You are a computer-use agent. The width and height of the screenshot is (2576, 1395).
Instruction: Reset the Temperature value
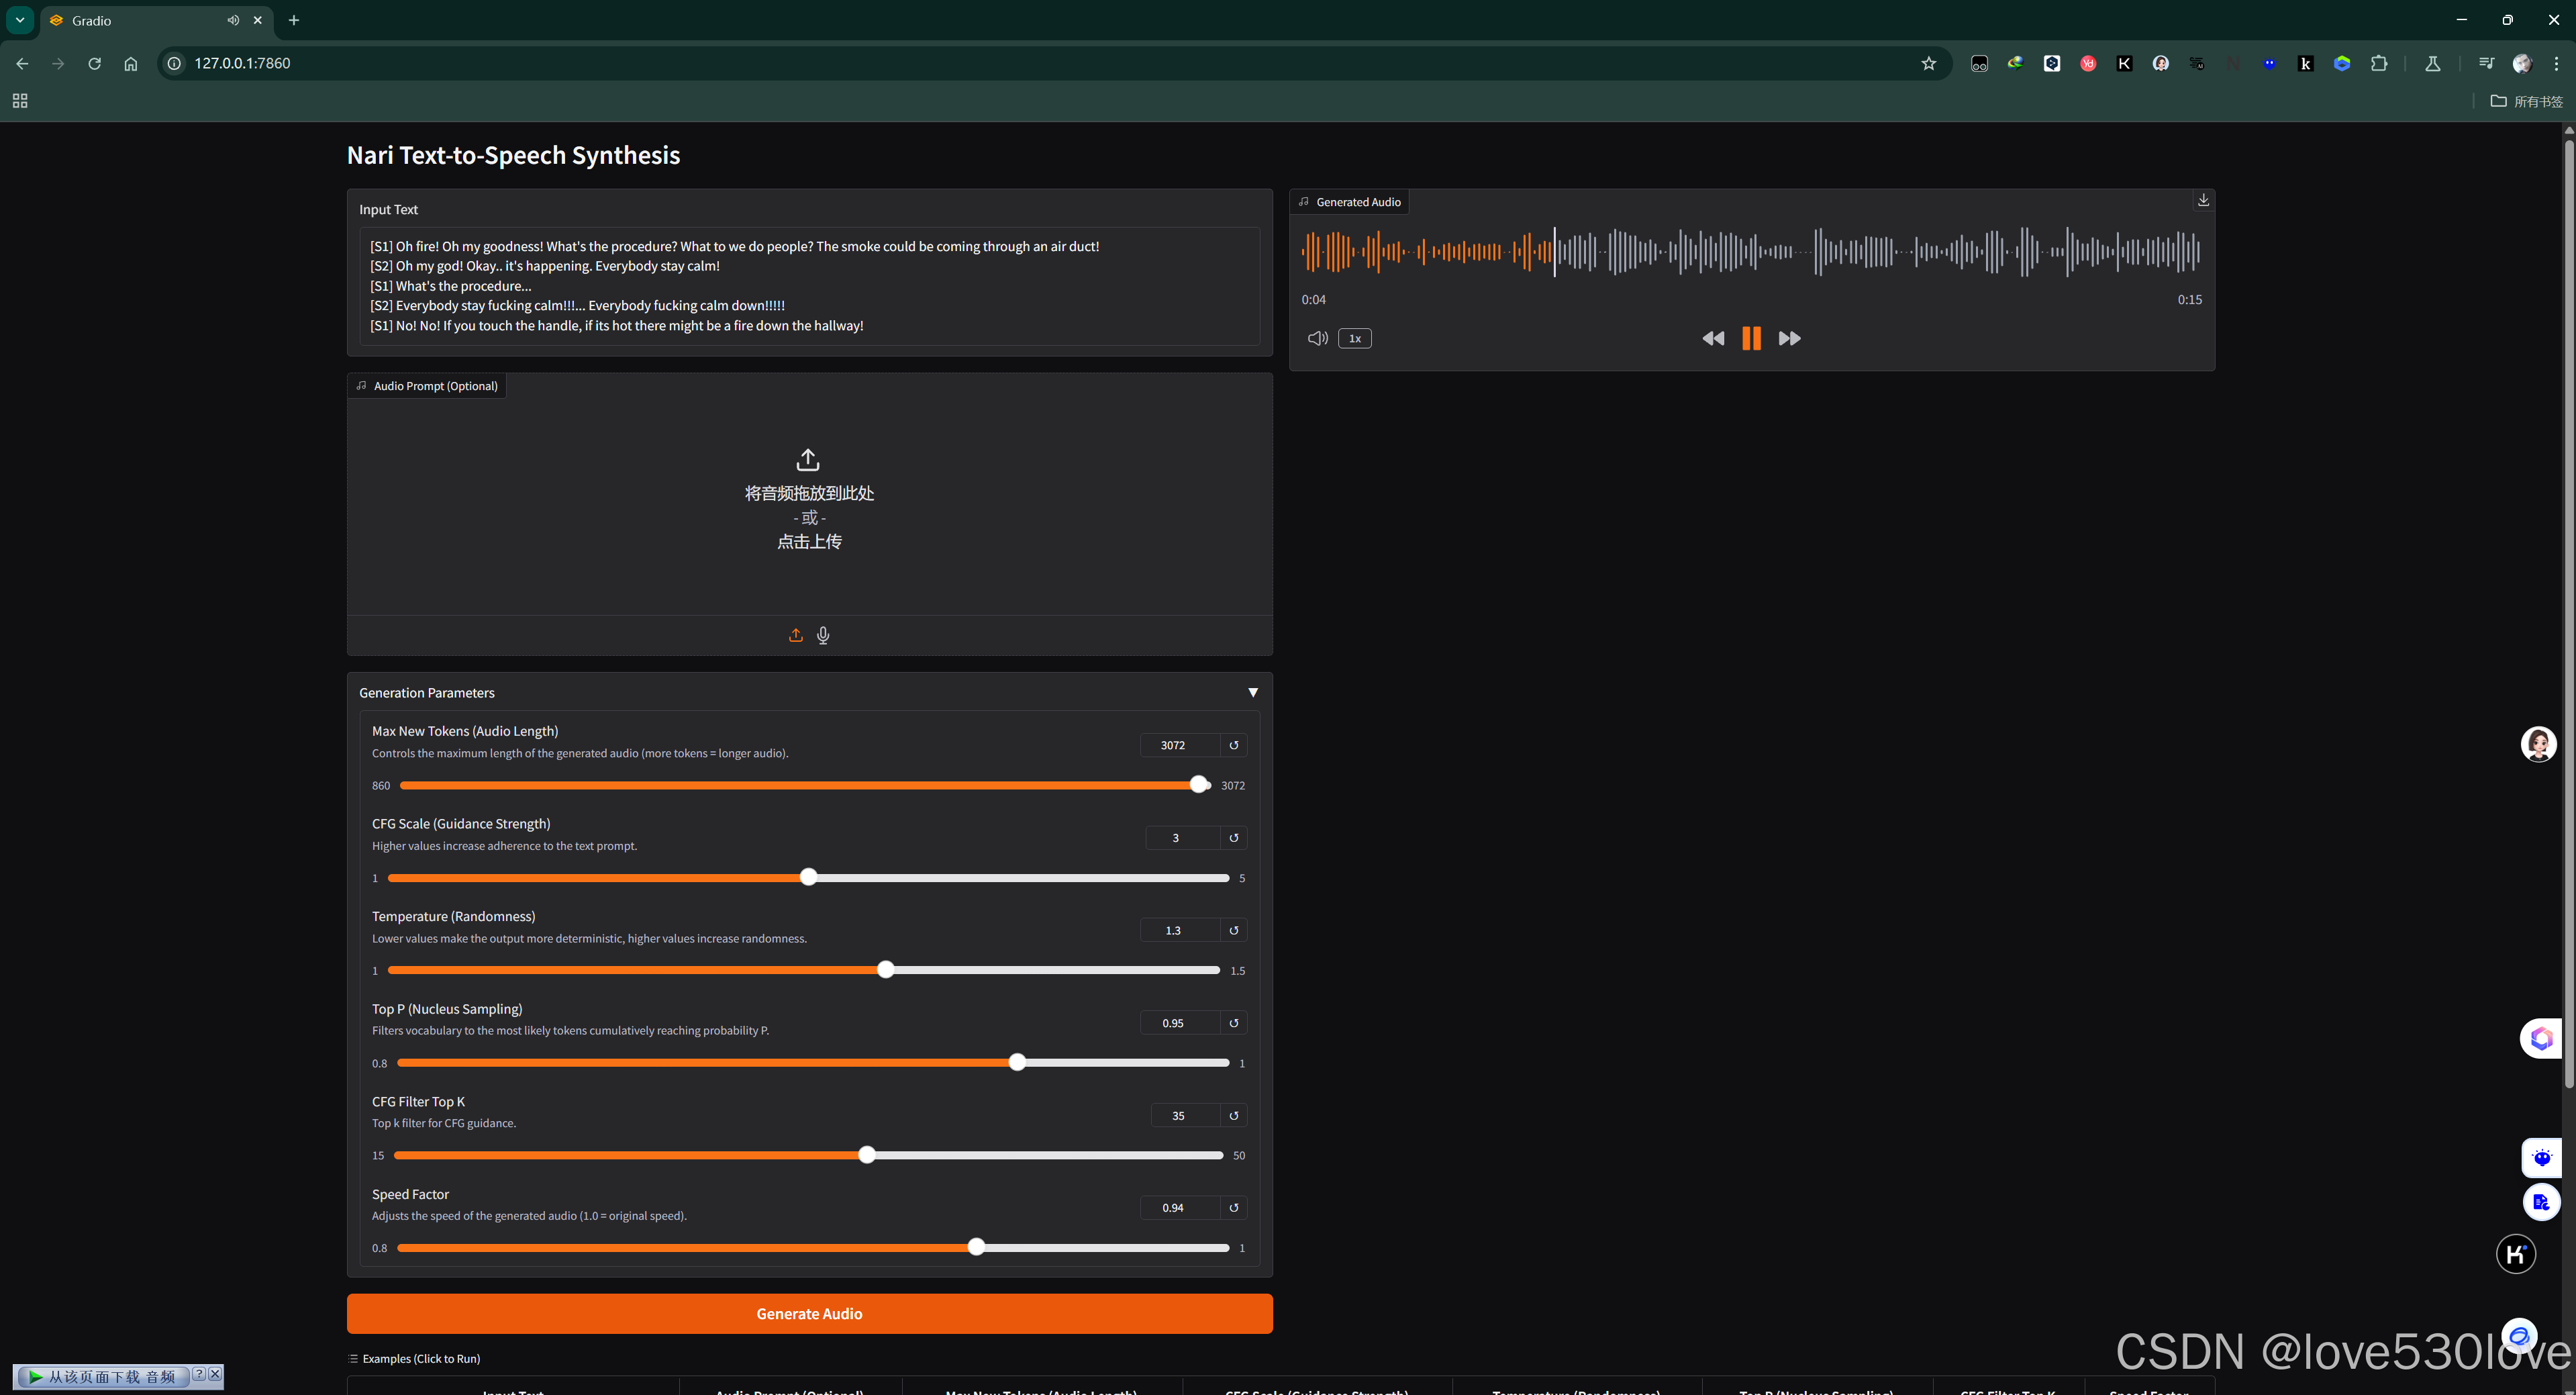(x=1234, y=930)
